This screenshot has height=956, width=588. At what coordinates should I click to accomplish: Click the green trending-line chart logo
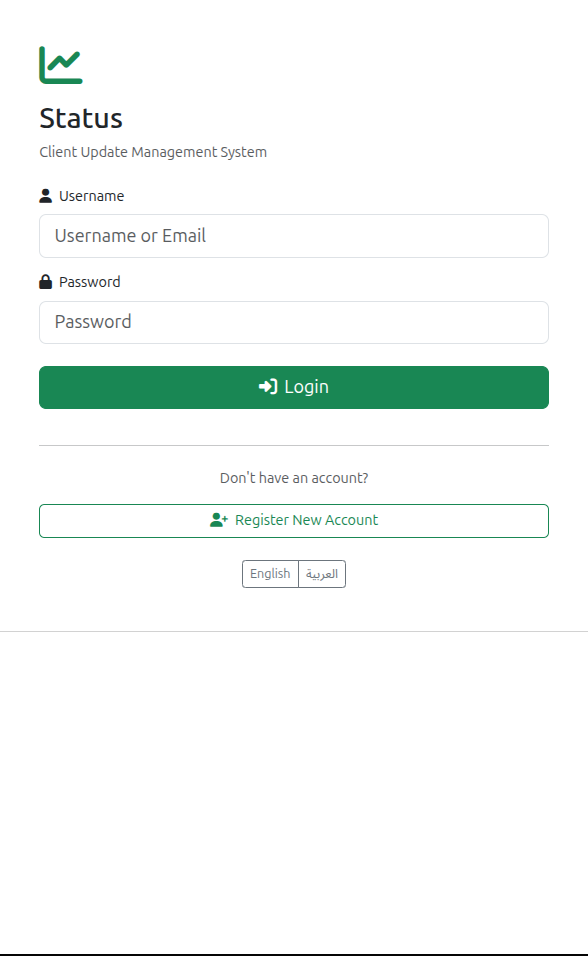coord(60,62)
